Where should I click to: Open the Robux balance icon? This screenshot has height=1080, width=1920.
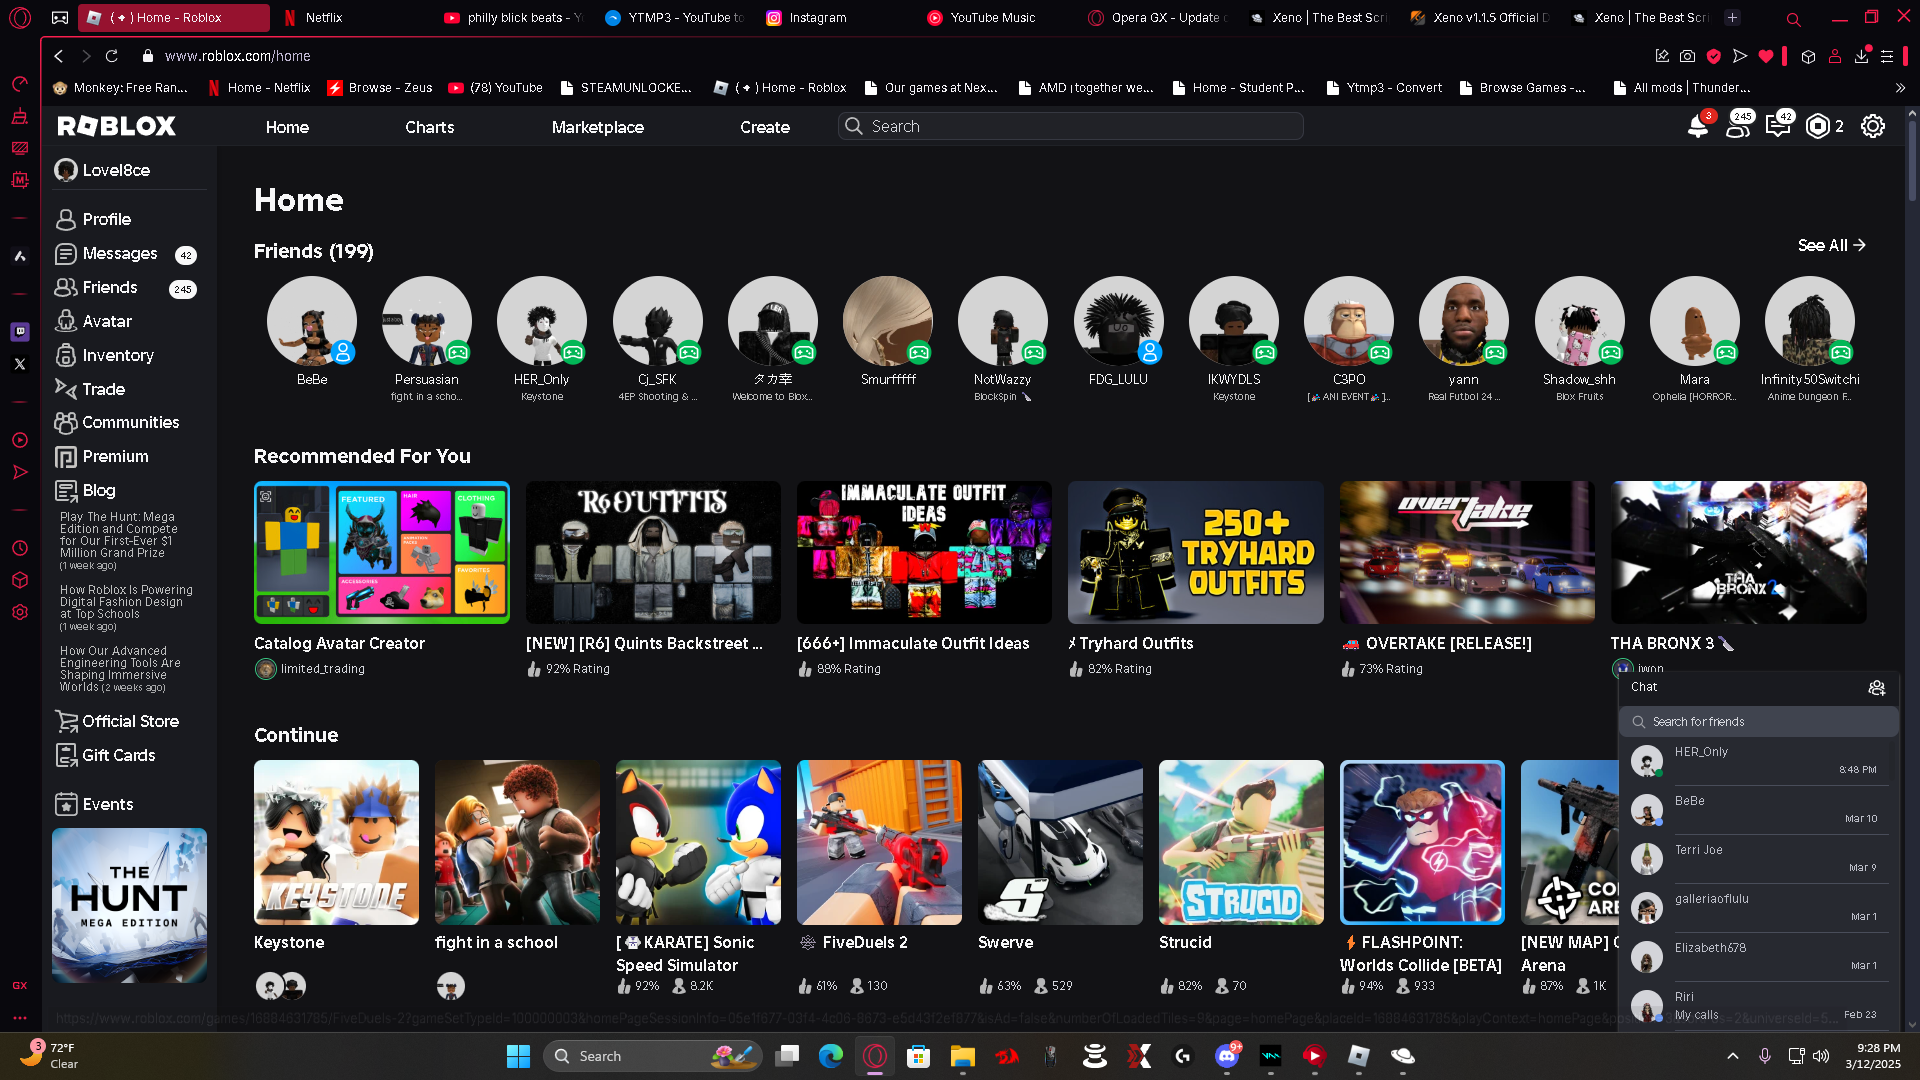[1818, 126]
